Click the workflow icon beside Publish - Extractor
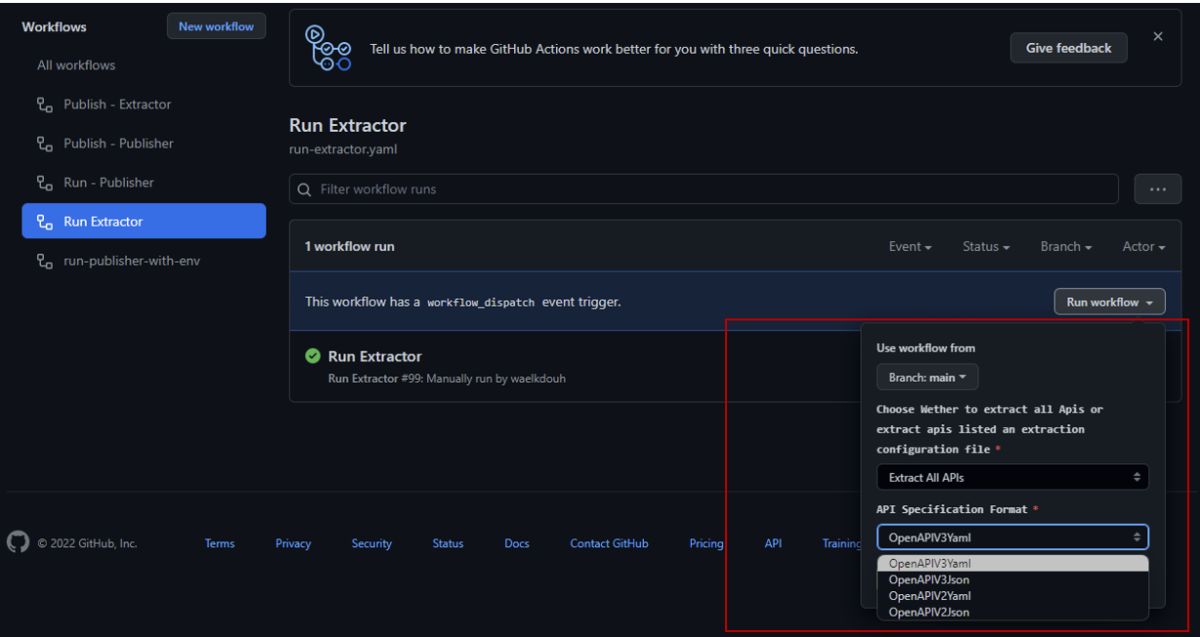The width and height of the screenshot is (1200, 637). tap(43, 104)
